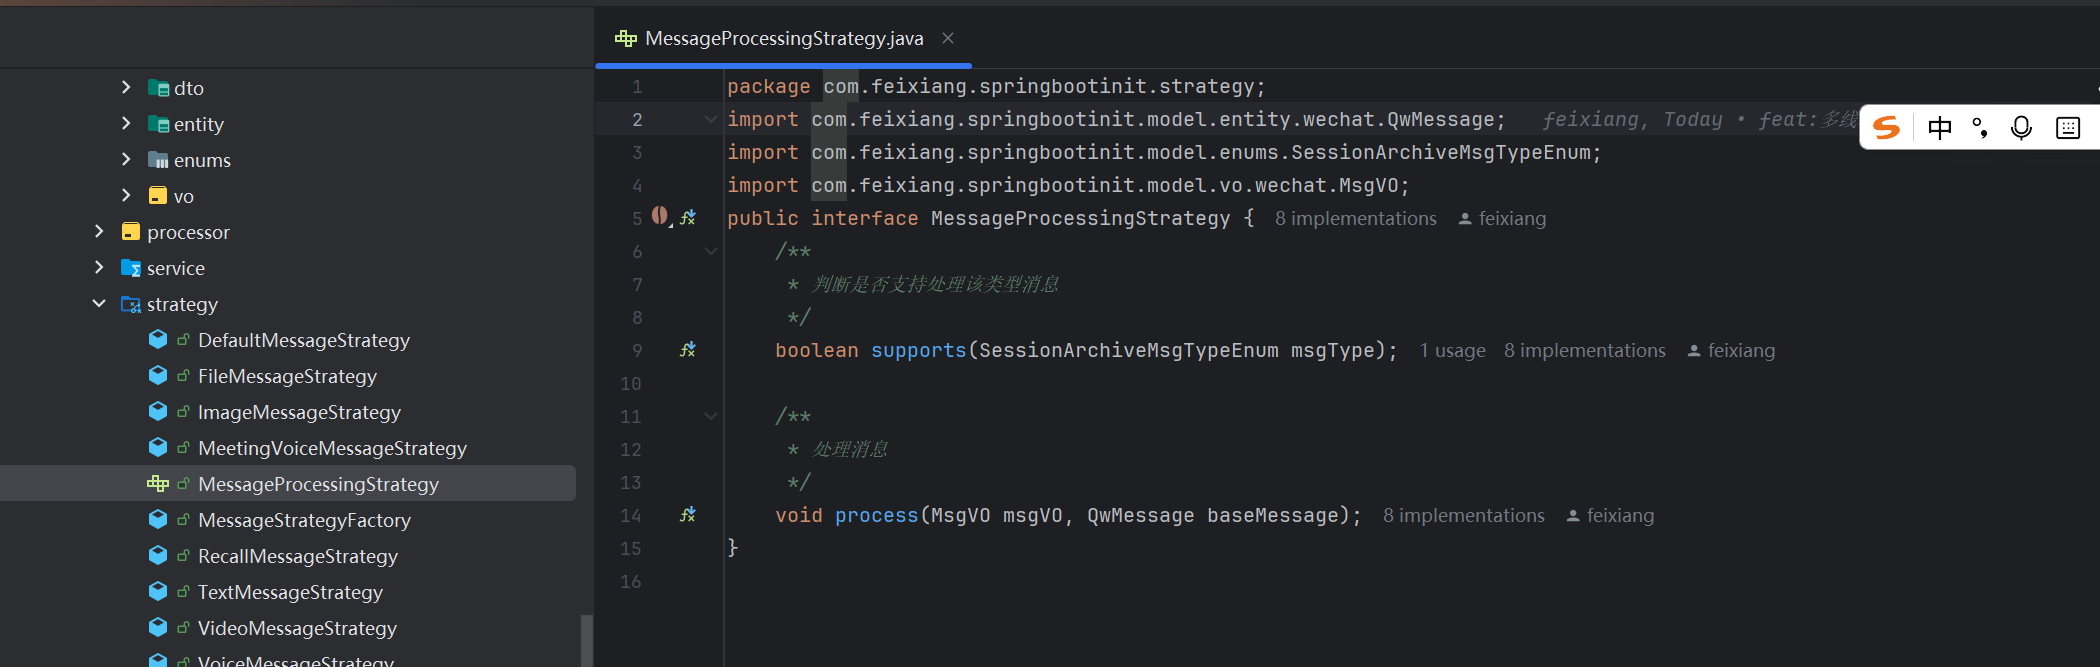Close the MessageProcessingStrategy.java tab
2100x667 pixels.
pyautogui.click(x=948, y=38)
